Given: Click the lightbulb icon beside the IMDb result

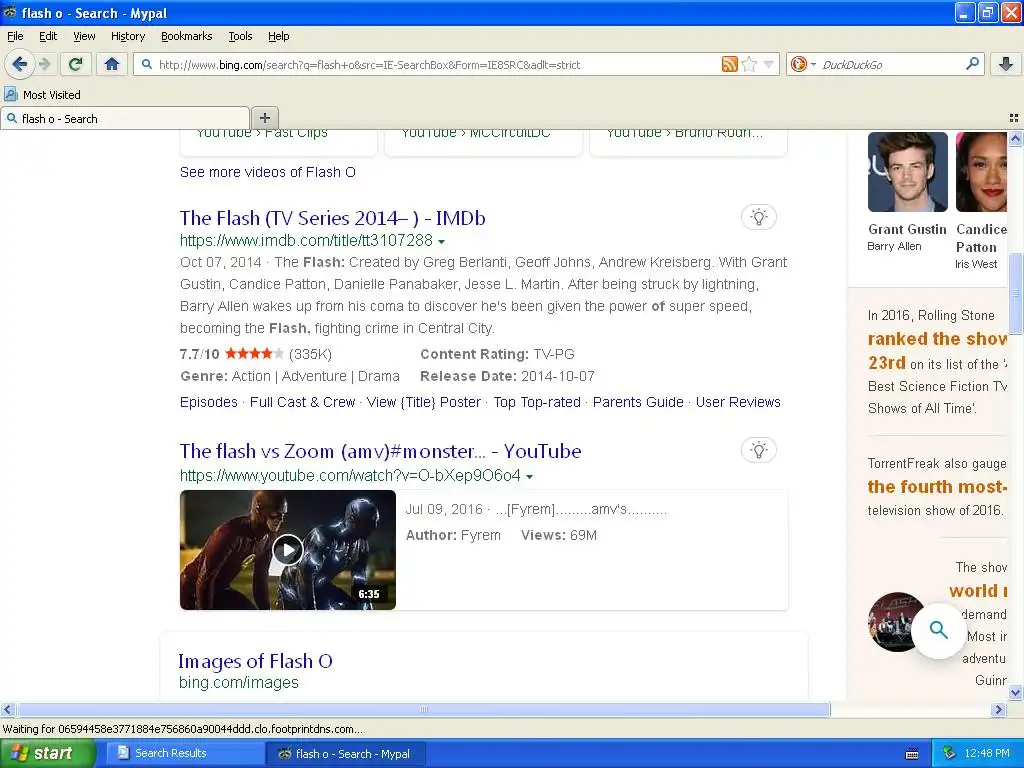Looking at the screenshot, I should pyautogui.click(x=758, y=217).
